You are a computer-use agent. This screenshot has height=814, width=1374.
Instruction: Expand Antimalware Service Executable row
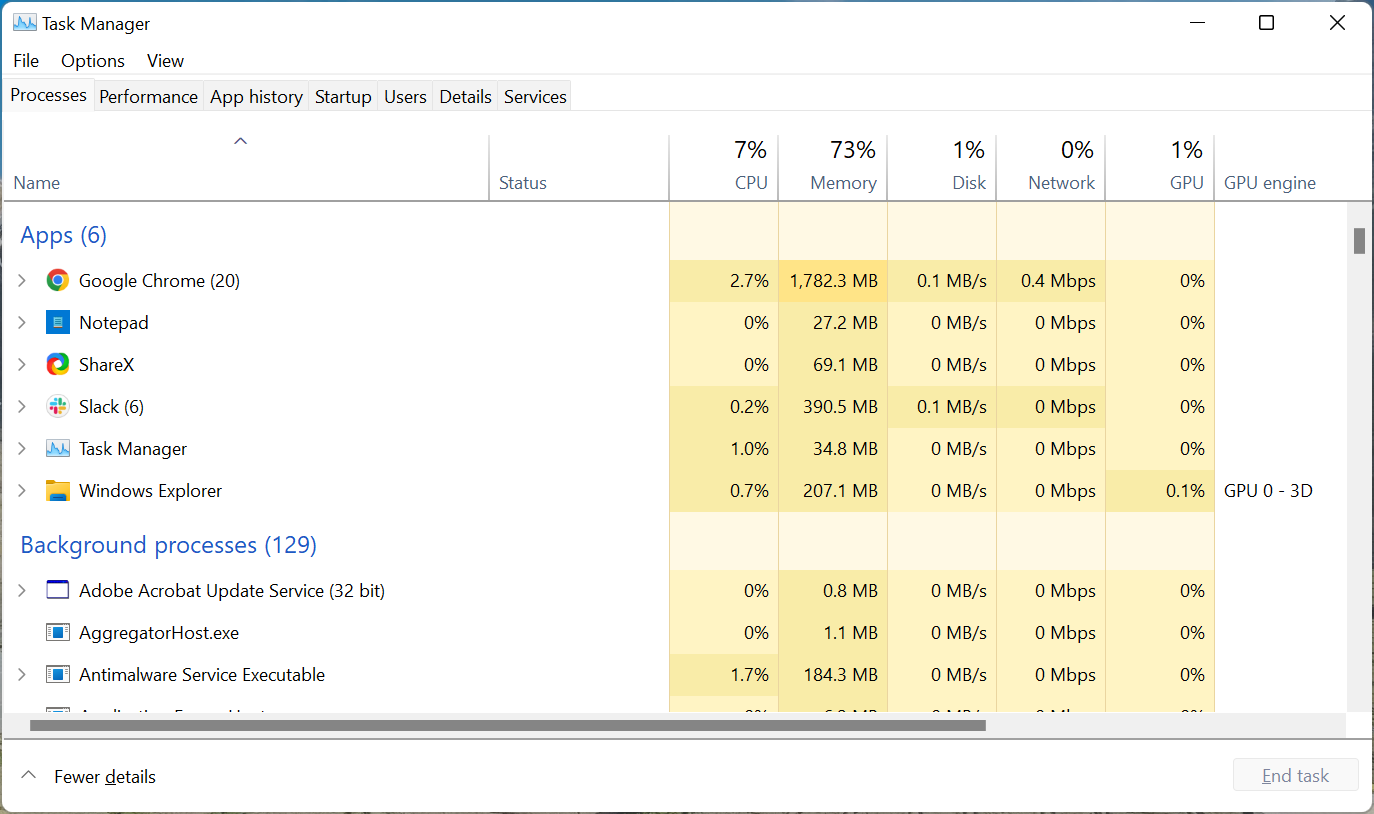point(22,675)
